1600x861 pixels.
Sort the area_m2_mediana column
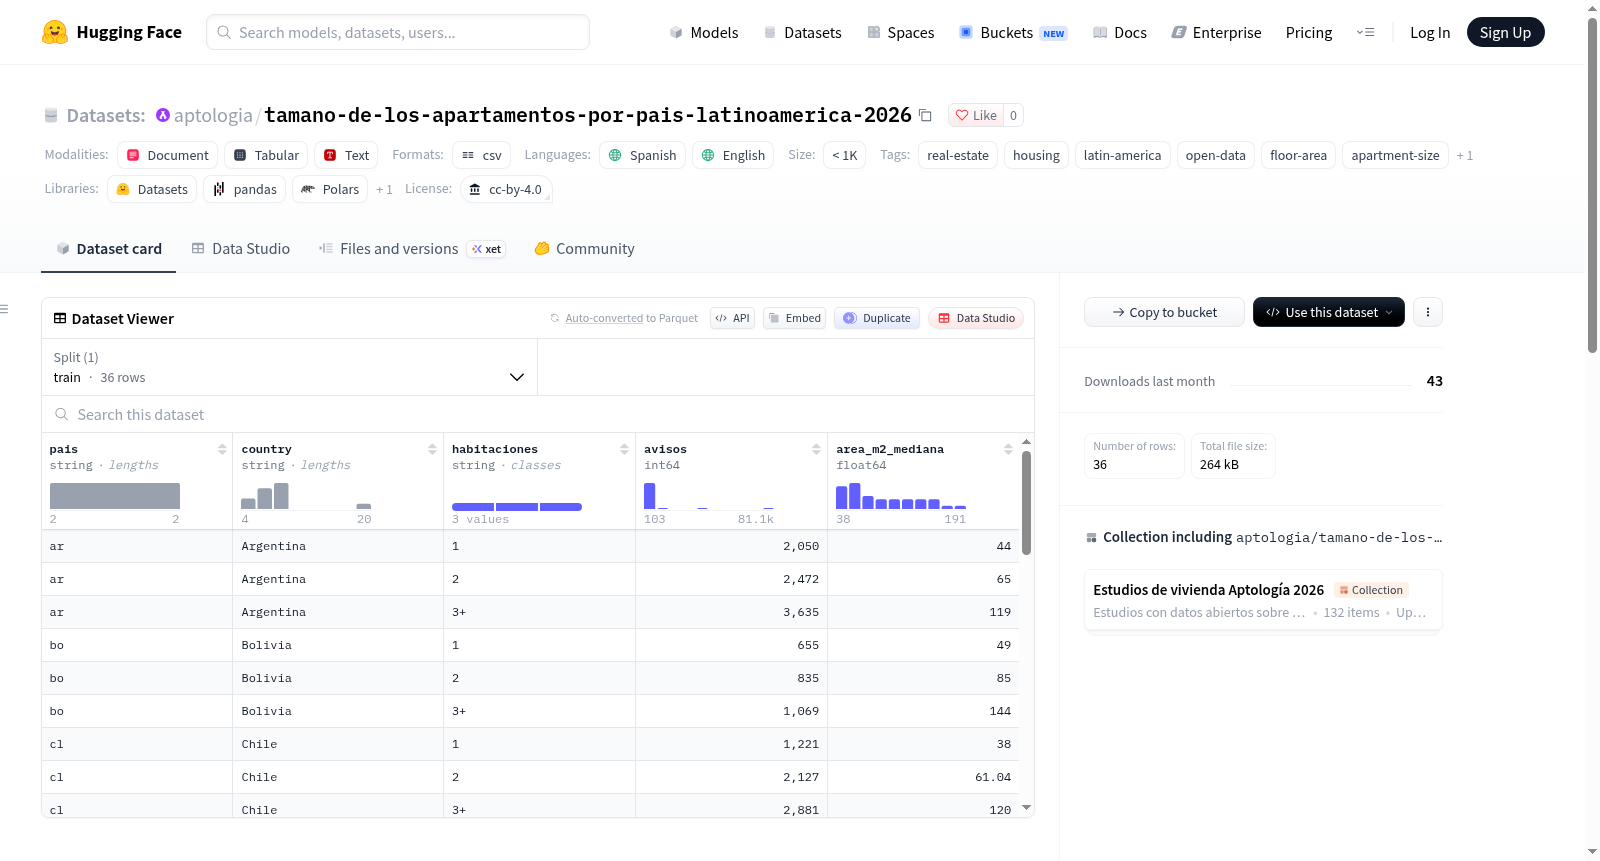tap(1008, 449)
